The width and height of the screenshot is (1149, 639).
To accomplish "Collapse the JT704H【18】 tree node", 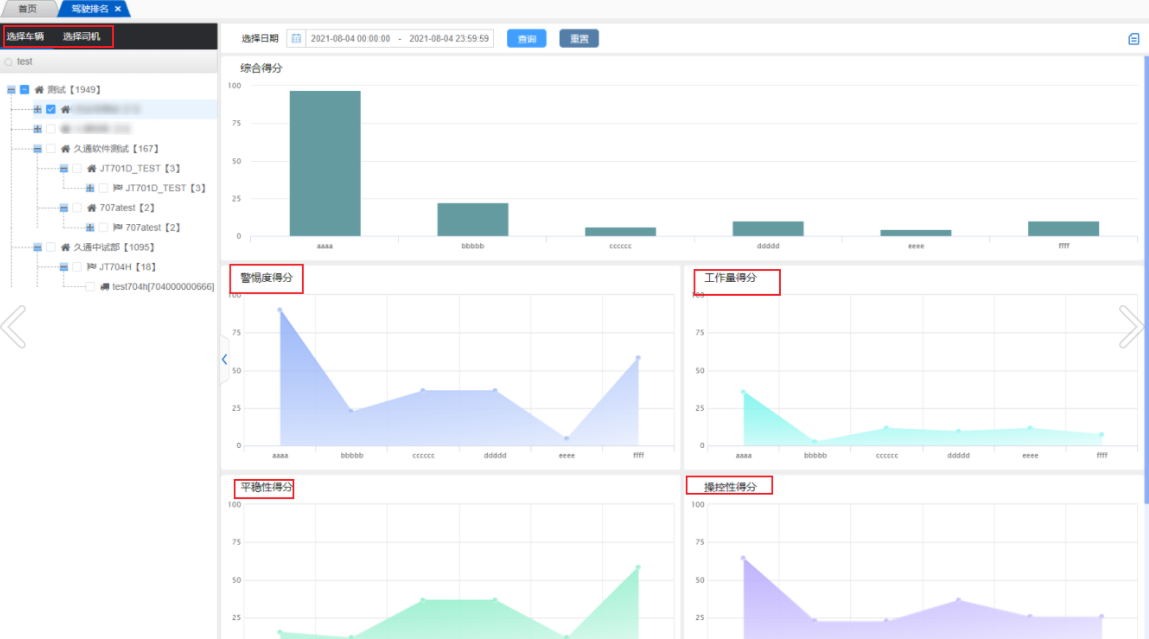I will tap(63, 267).
